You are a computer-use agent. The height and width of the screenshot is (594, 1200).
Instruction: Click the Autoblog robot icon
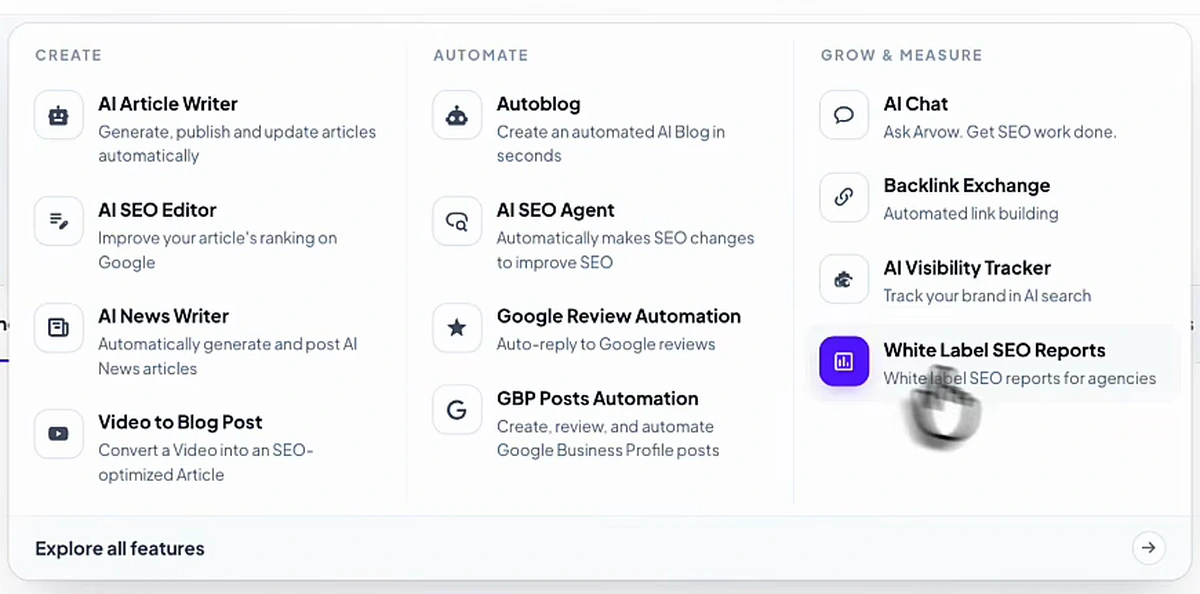pyautogui.click(x=457, y=115)
